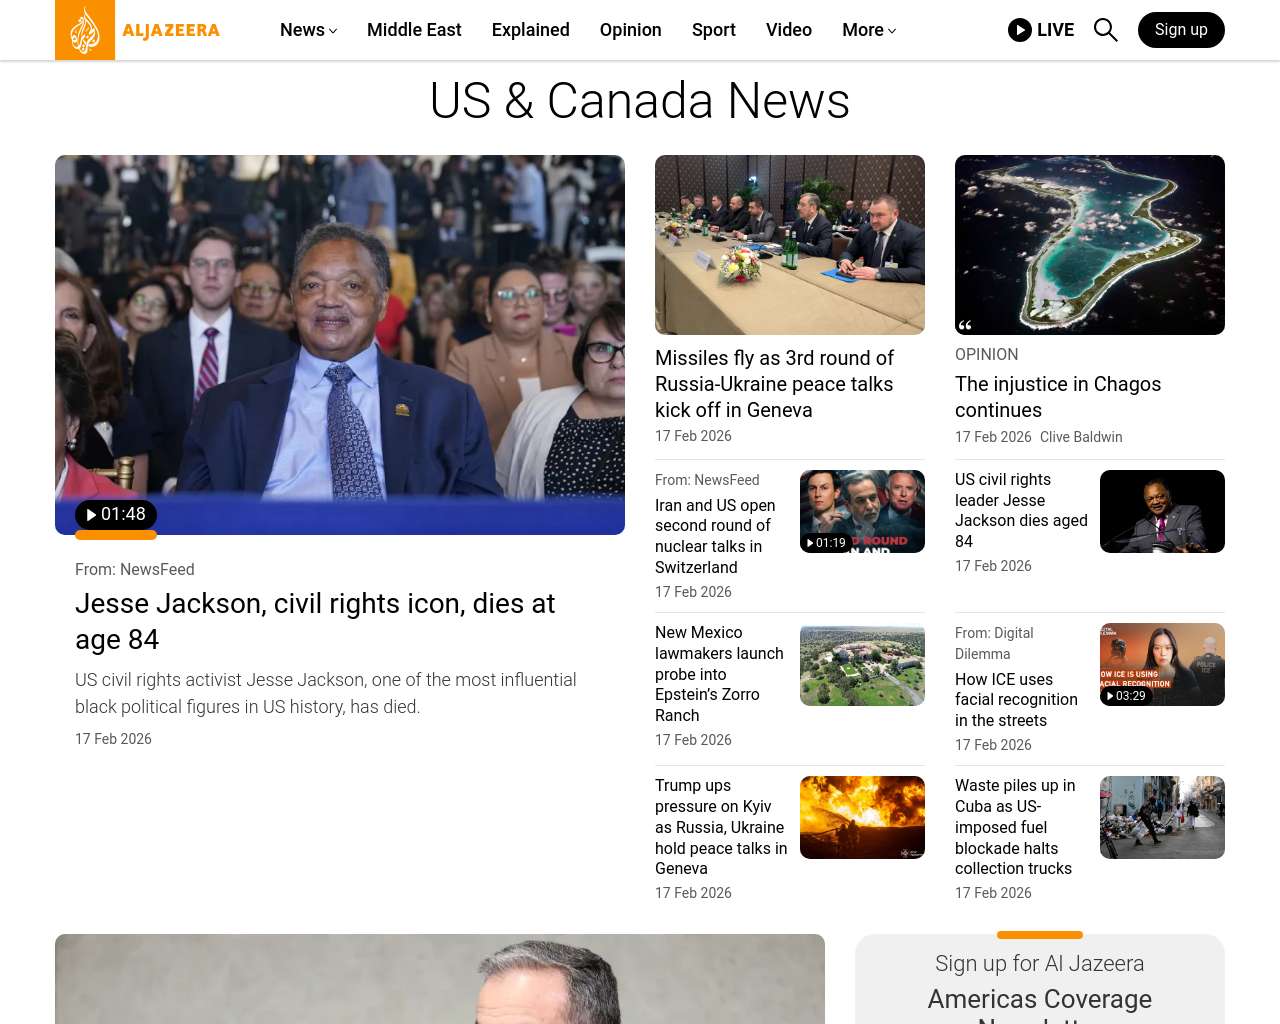Go to the Opinion section

pyautogui.click(x=630, y=30)
